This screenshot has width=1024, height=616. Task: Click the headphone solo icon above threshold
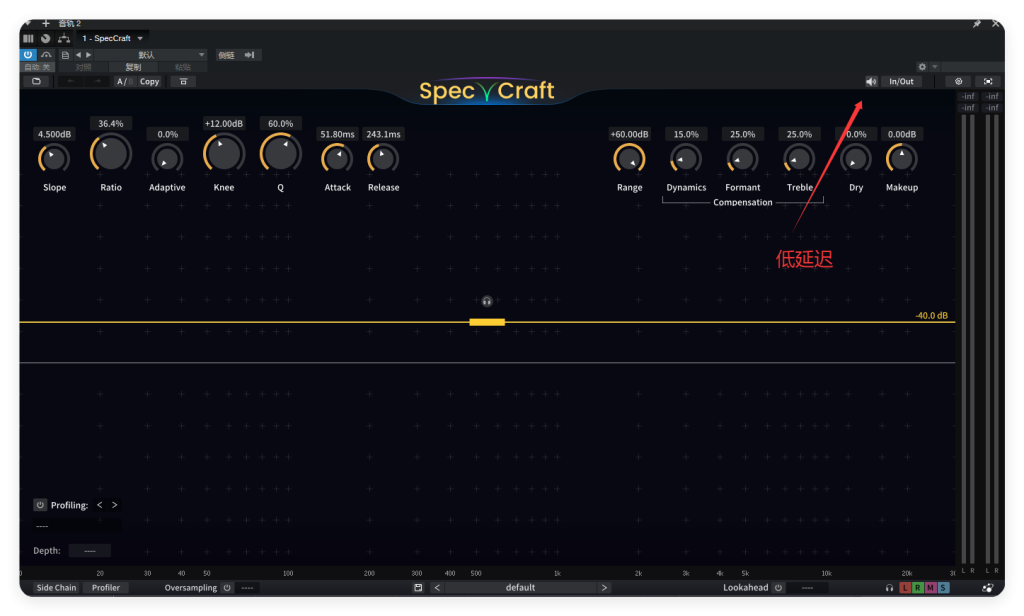pyautogui.click(x=487, y=301)
